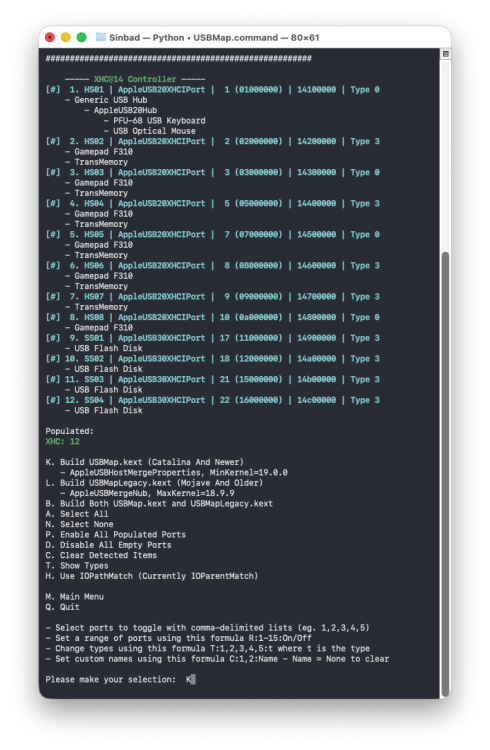Click the '6. HS06' port row
The height and width of the screenshot is (750, 490).
212,265
